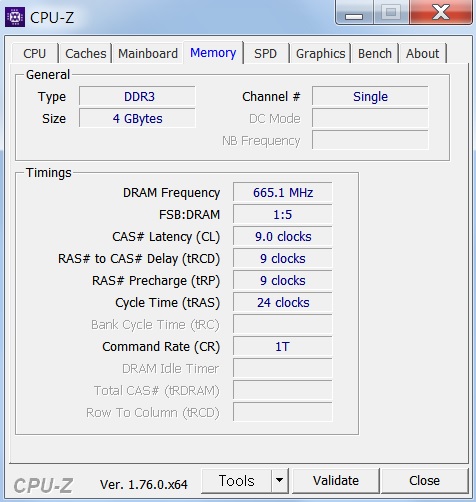Screen dimensions: 476x502
Task: Click the CAS# Latency value field
Action: [x=283, y=236]
